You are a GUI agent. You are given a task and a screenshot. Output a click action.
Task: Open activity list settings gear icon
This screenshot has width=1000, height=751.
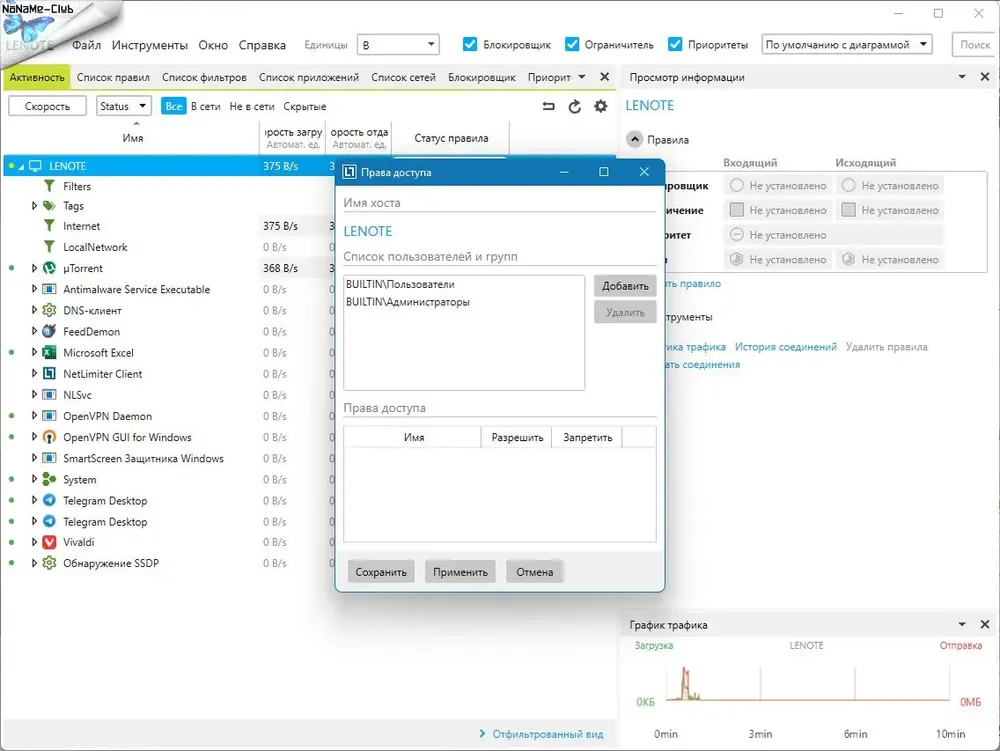point(601,106)
